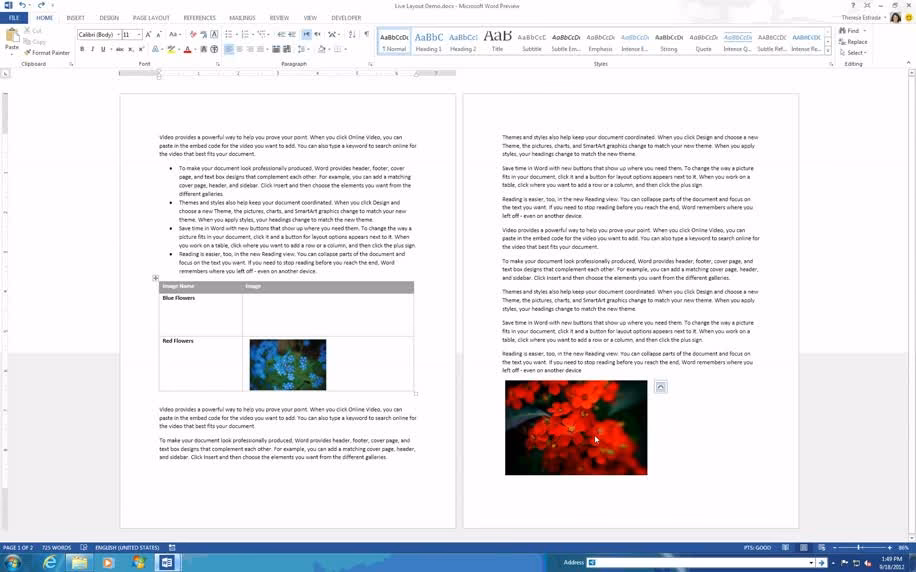916x572 pixels.
Task: Select Center paragraph alignment
Action: tap(239, 49)
